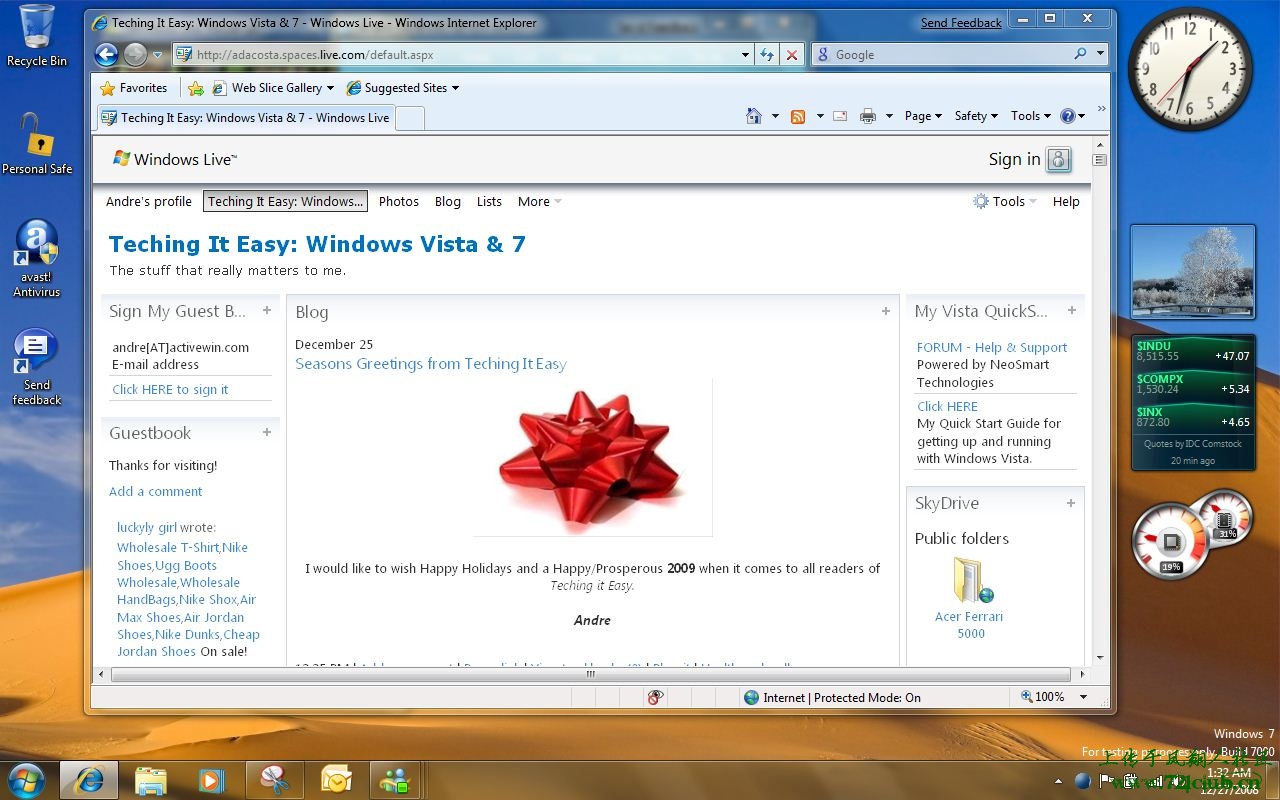1280x800 pixels.
Task: Click the Add to Favorites Bar icon
Action: [196, 88]
